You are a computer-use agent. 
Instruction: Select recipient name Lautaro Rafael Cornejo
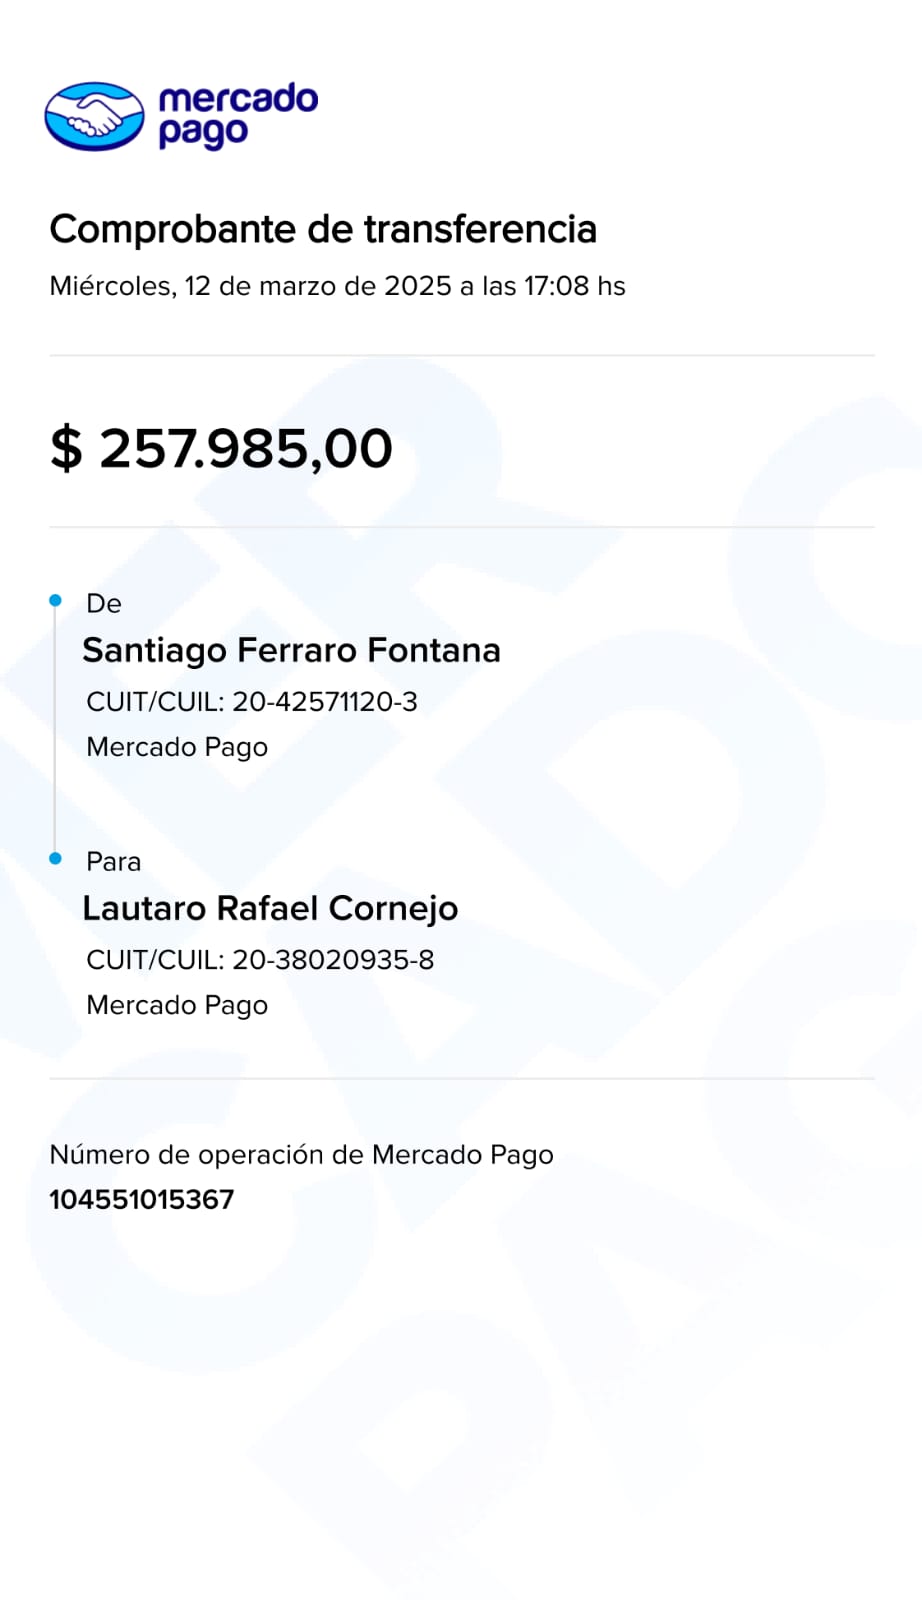(270, 909)
